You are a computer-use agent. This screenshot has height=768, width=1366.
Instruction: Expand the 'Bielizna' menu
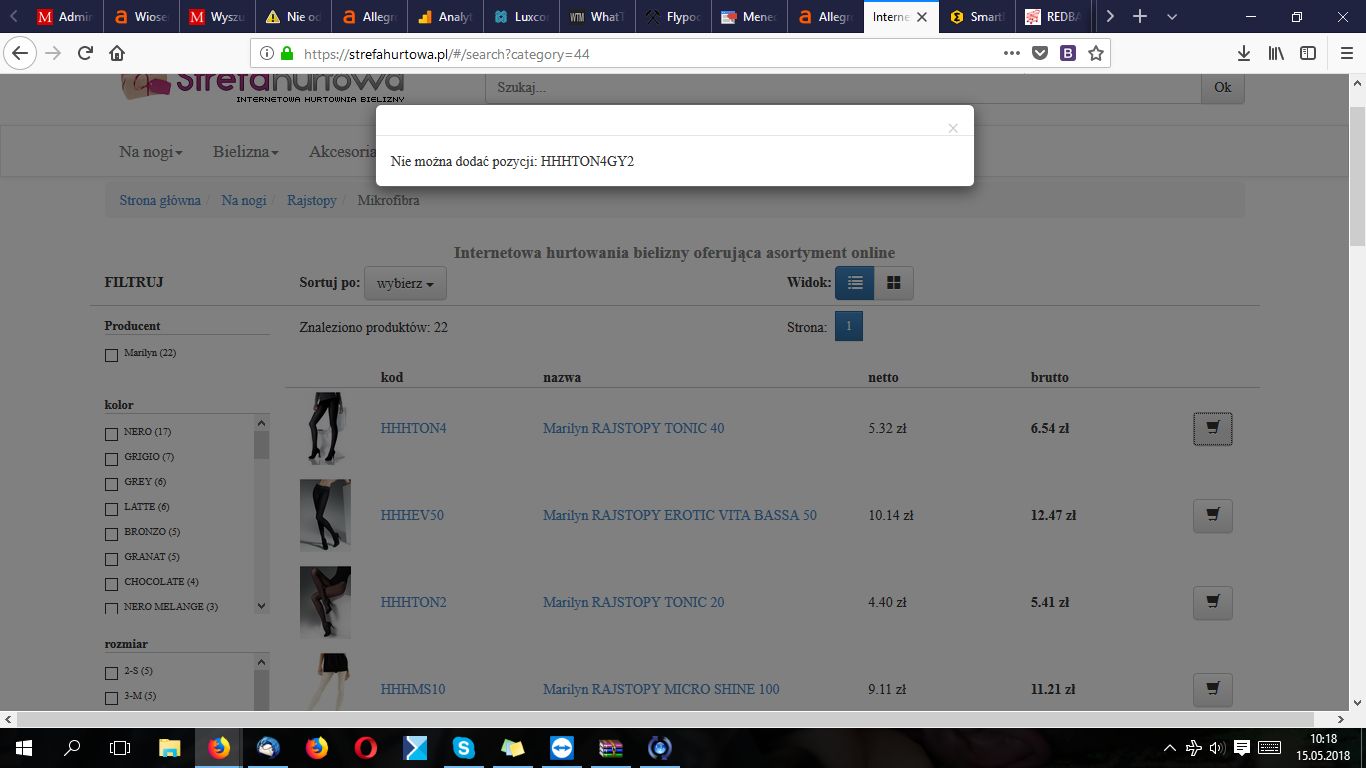point(245,152)
